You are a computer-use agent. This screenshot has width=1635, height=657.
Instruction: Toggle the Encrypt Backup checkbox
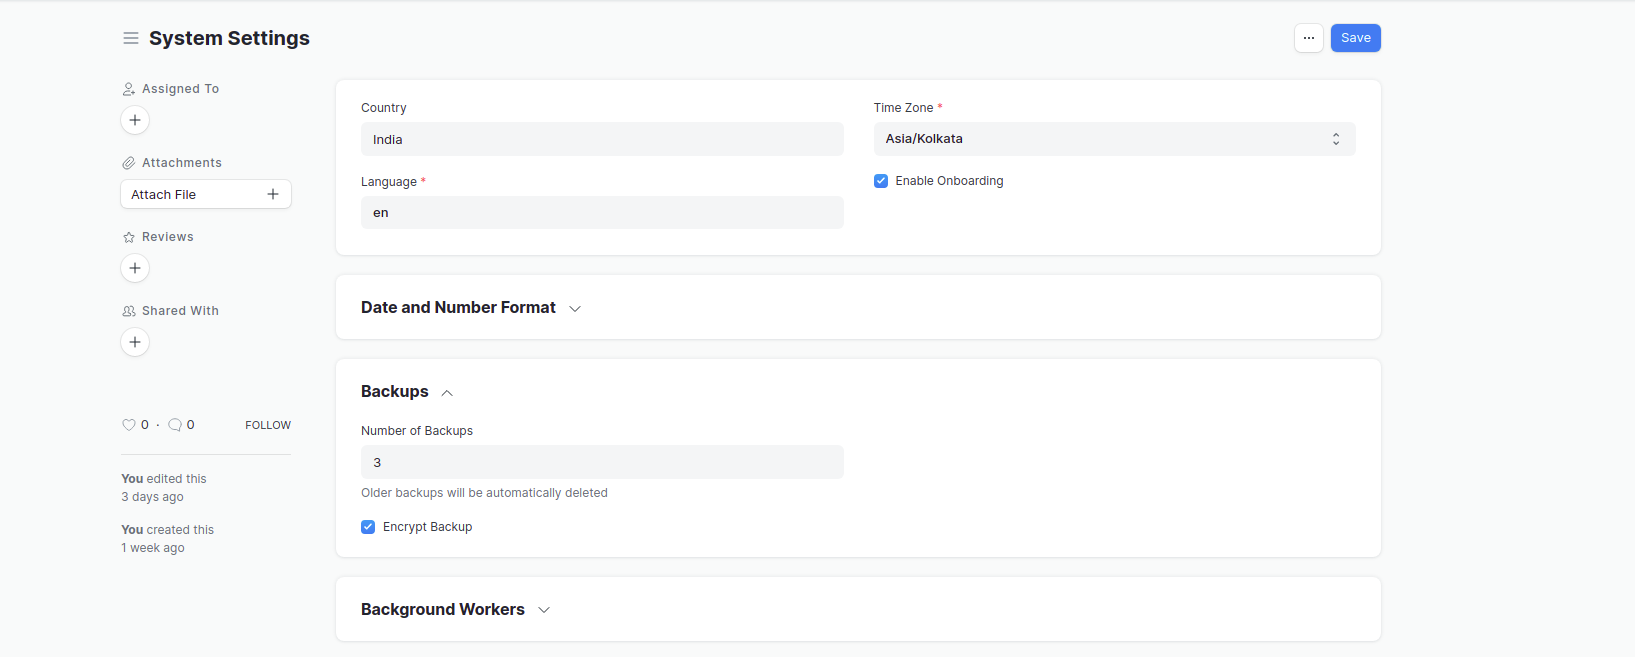[368, 527]
